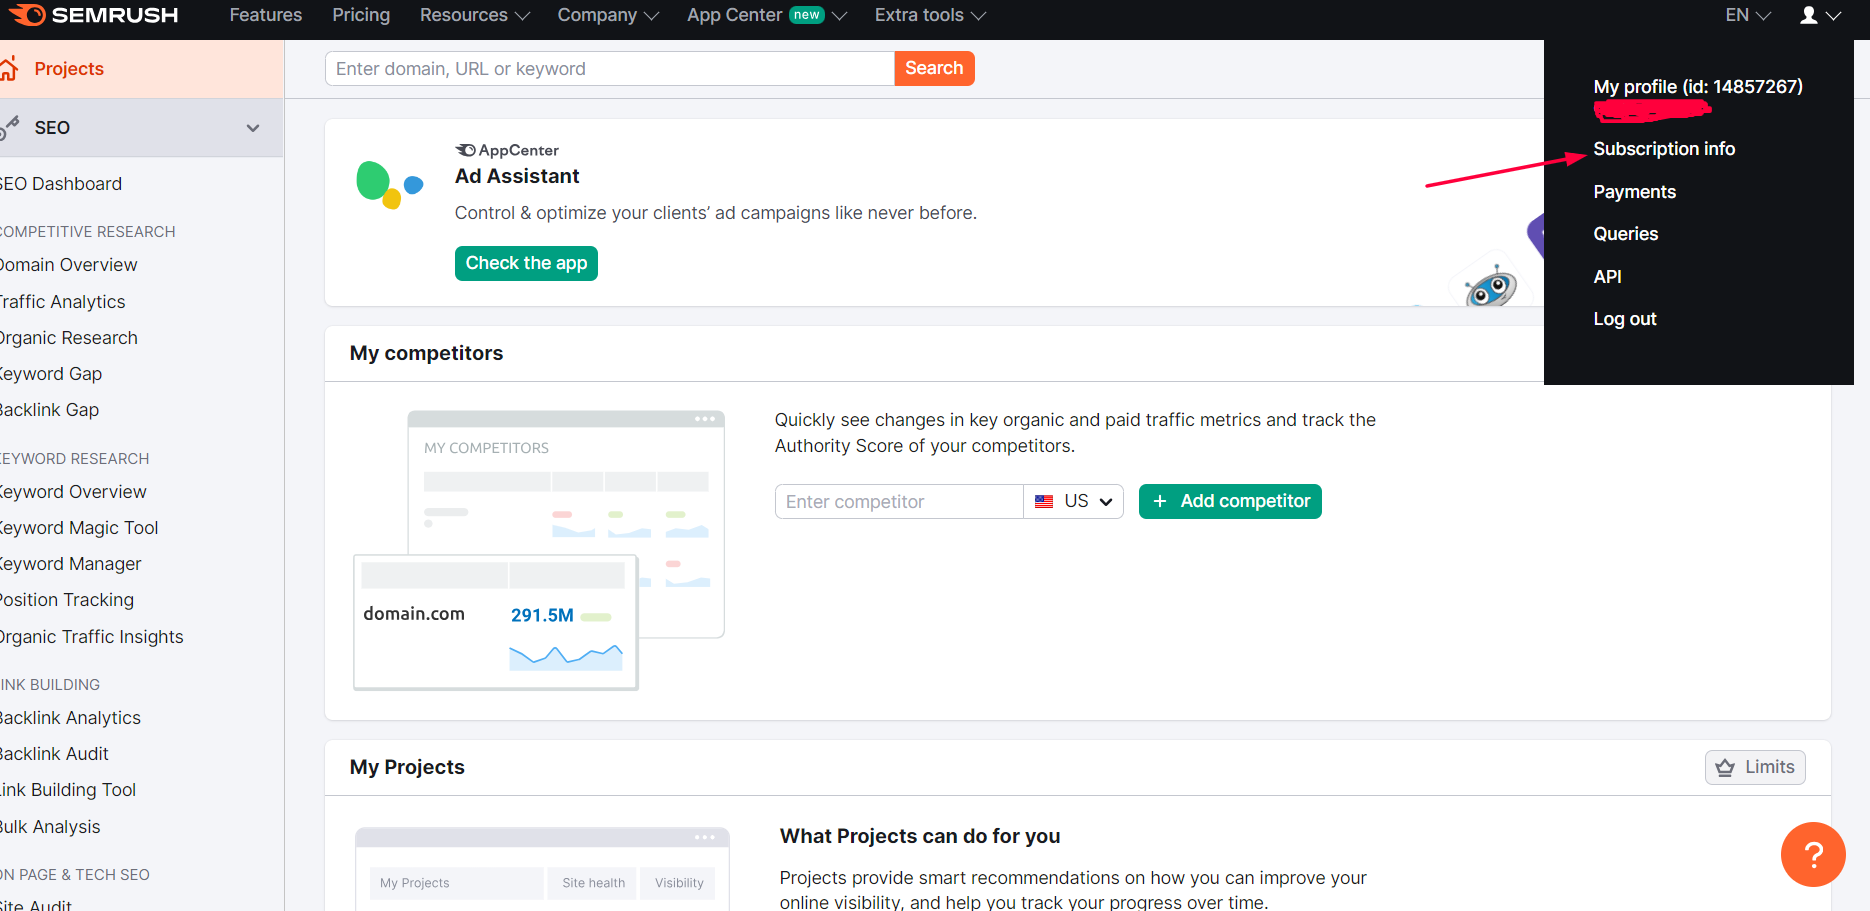Click the orange Search button
Viewport: 1870px width, 911px height.
click(934, 68)
